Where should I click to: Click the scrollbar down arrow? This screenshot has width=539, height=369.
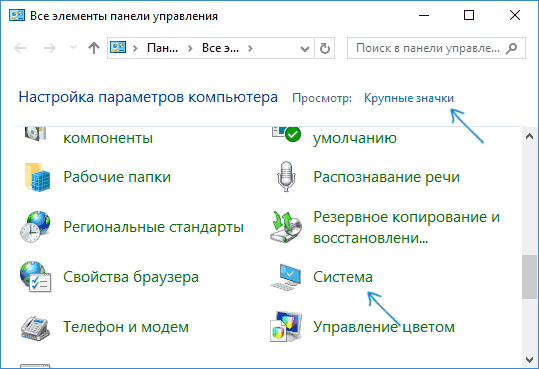tap(529, 360)
